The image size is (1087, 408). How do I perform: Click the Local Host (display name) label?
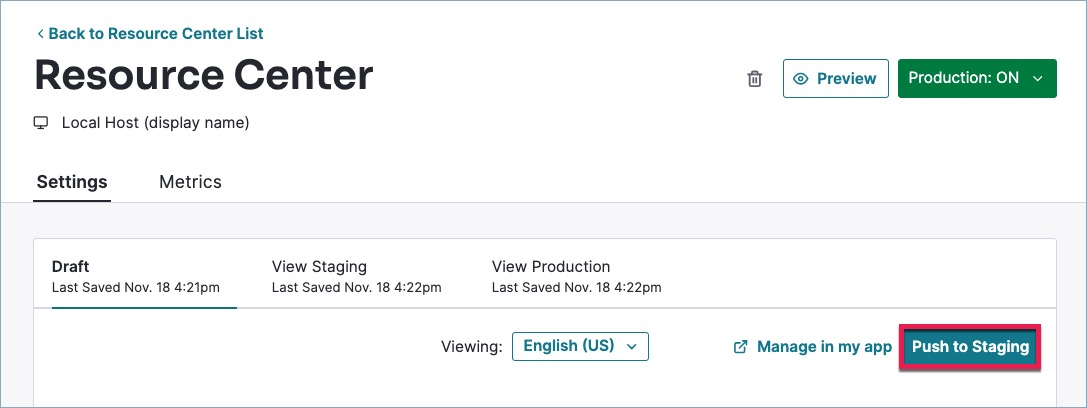155,123
